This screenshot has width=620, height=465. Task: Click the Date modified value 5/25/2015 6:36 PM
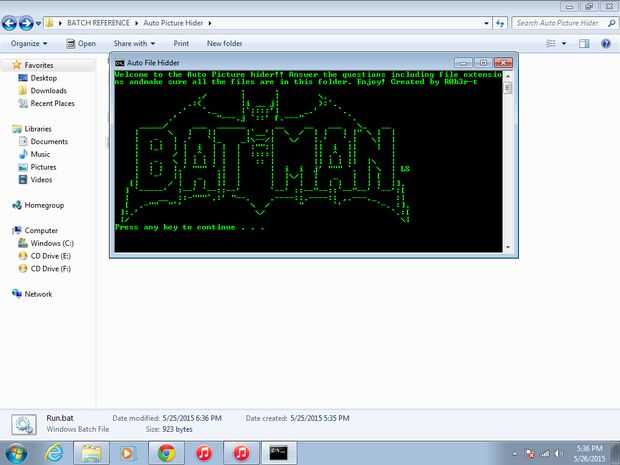click(x=192, y=418)
